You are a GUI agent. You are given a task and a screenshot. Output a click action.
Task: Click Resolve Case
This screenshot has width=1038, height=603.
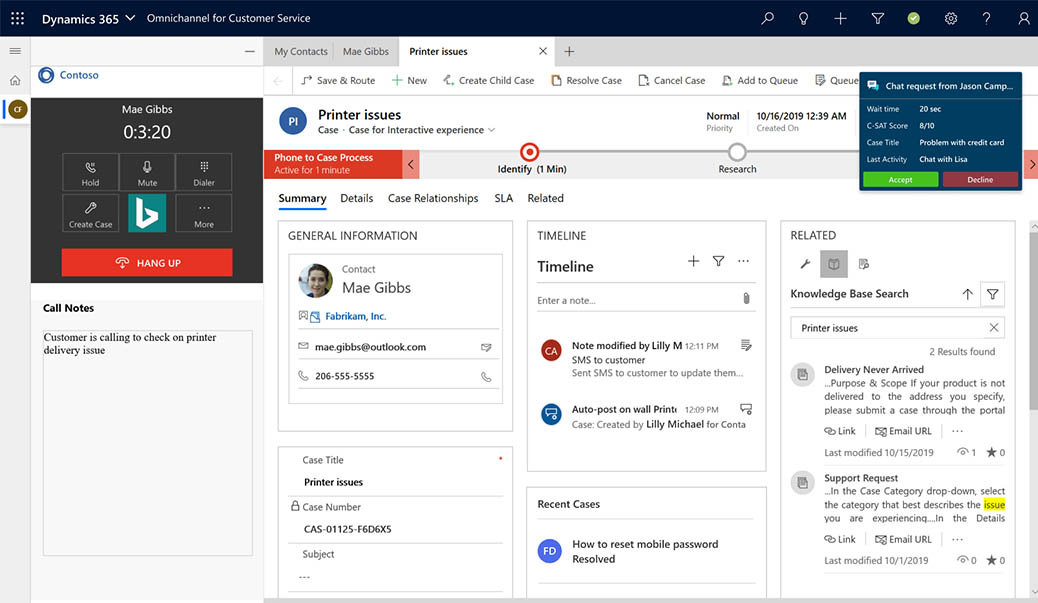587,80
